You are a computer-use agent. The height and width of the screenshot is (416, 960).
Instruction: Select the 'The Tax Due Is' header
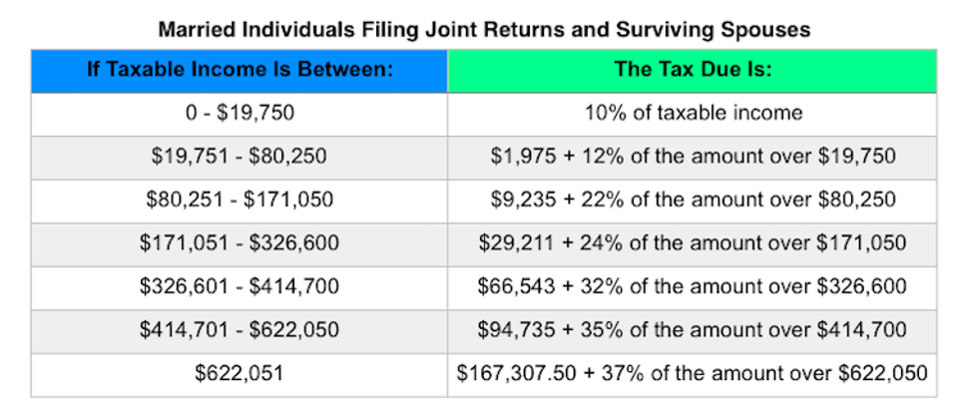coord(692,70)
